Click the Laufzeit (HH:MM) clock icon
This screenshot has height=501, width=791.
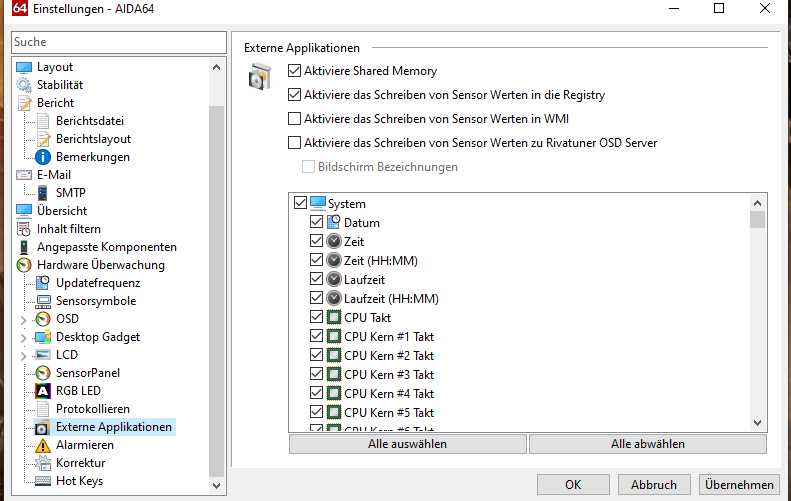(333, 298)
